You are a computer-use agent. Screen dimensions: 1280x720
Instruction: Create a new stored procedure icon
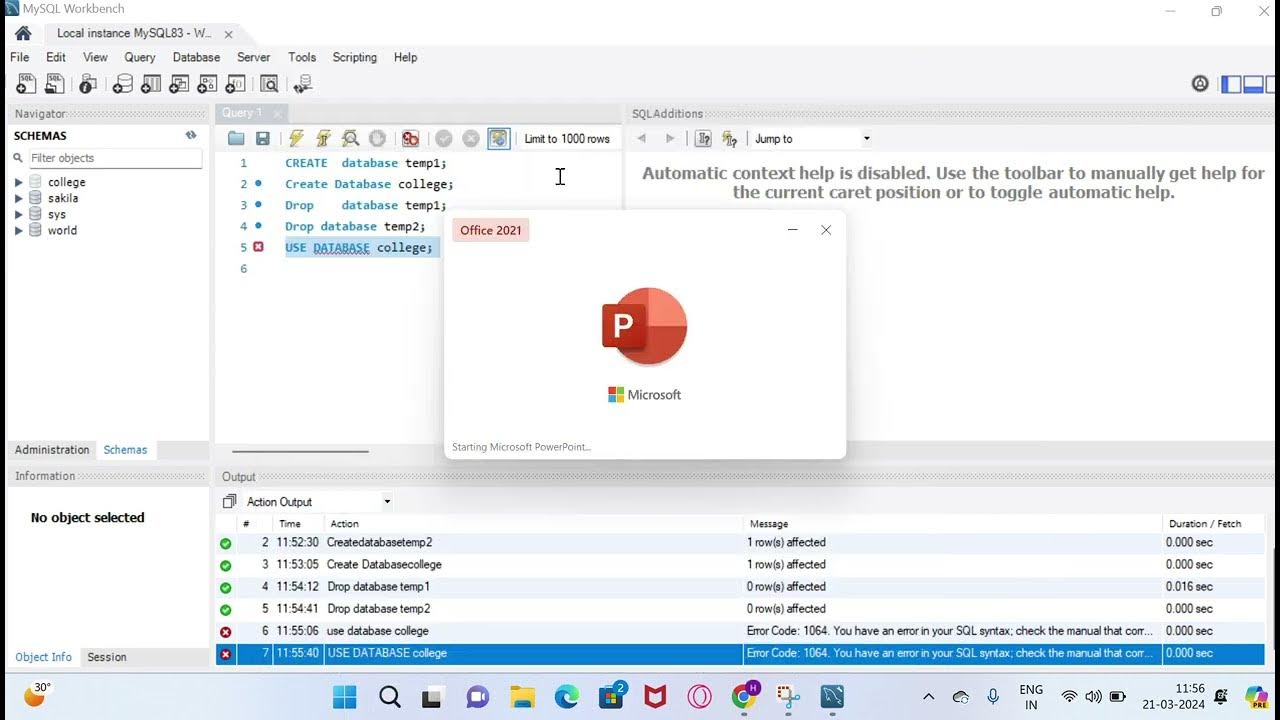coord(209,84)
